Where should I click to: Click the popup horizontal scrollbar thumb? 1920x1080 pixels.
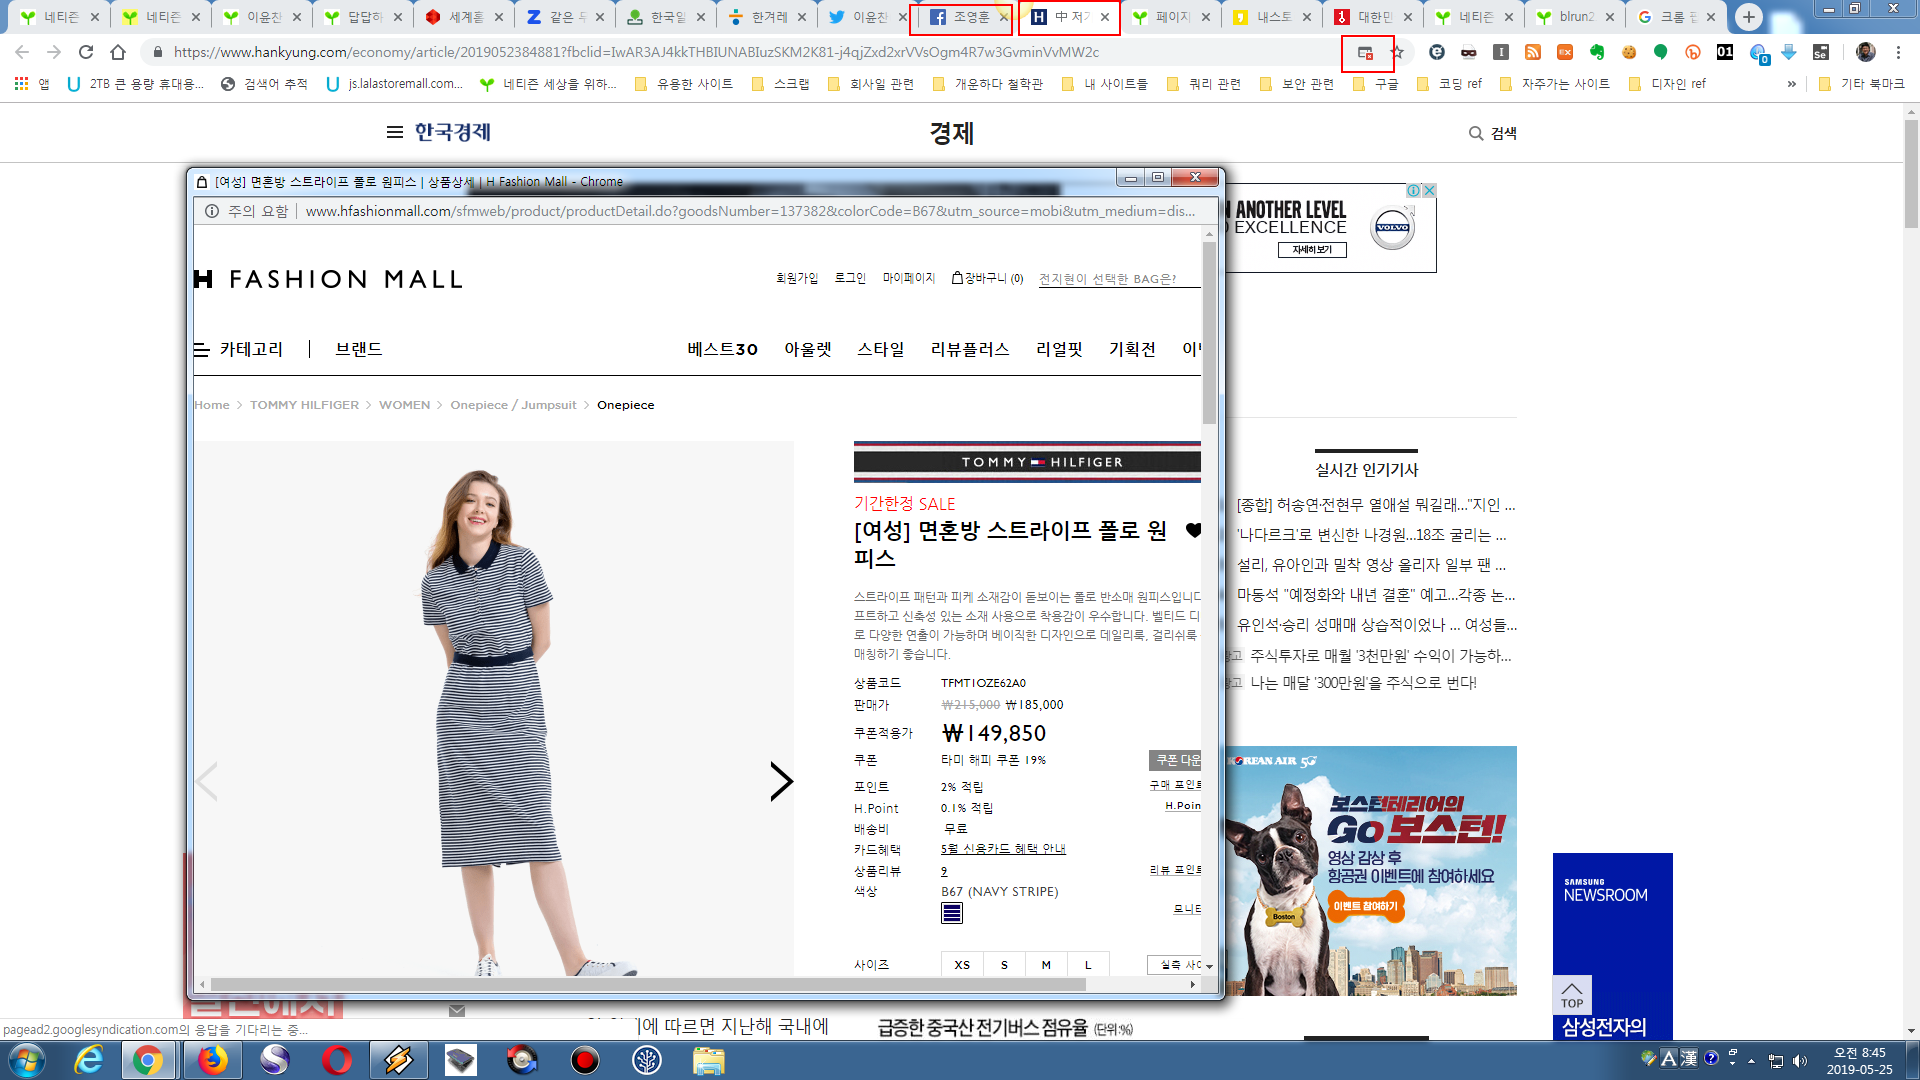point(648,985)
